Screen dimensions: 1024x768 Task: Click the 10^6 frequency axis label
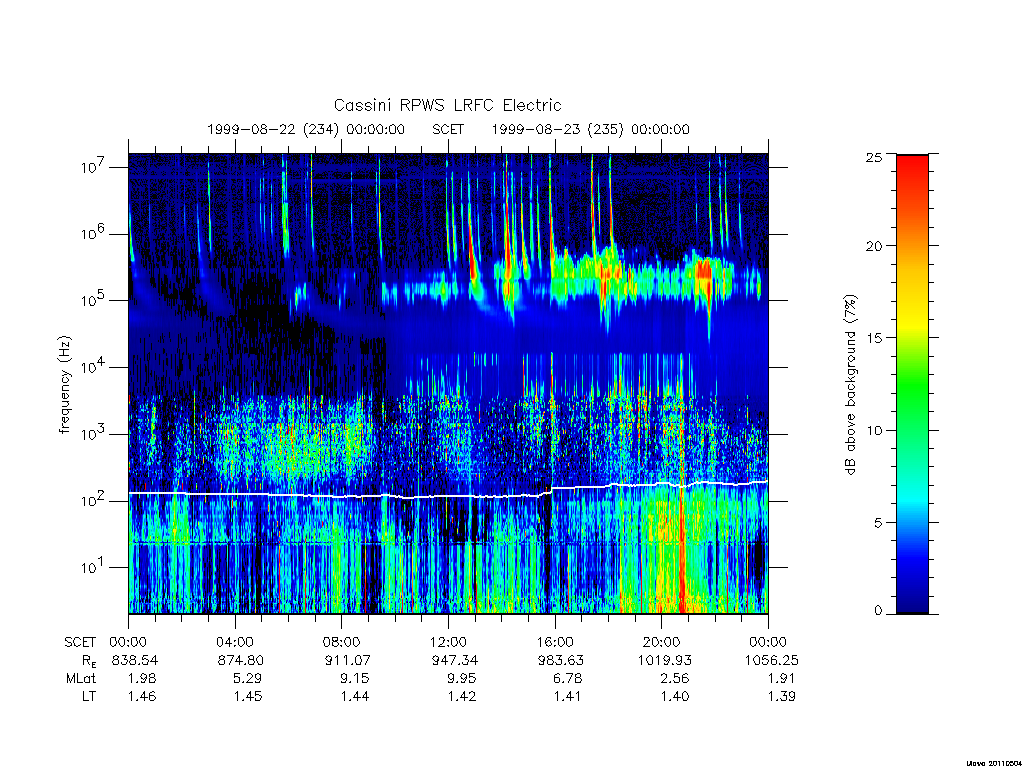[94, 232]
